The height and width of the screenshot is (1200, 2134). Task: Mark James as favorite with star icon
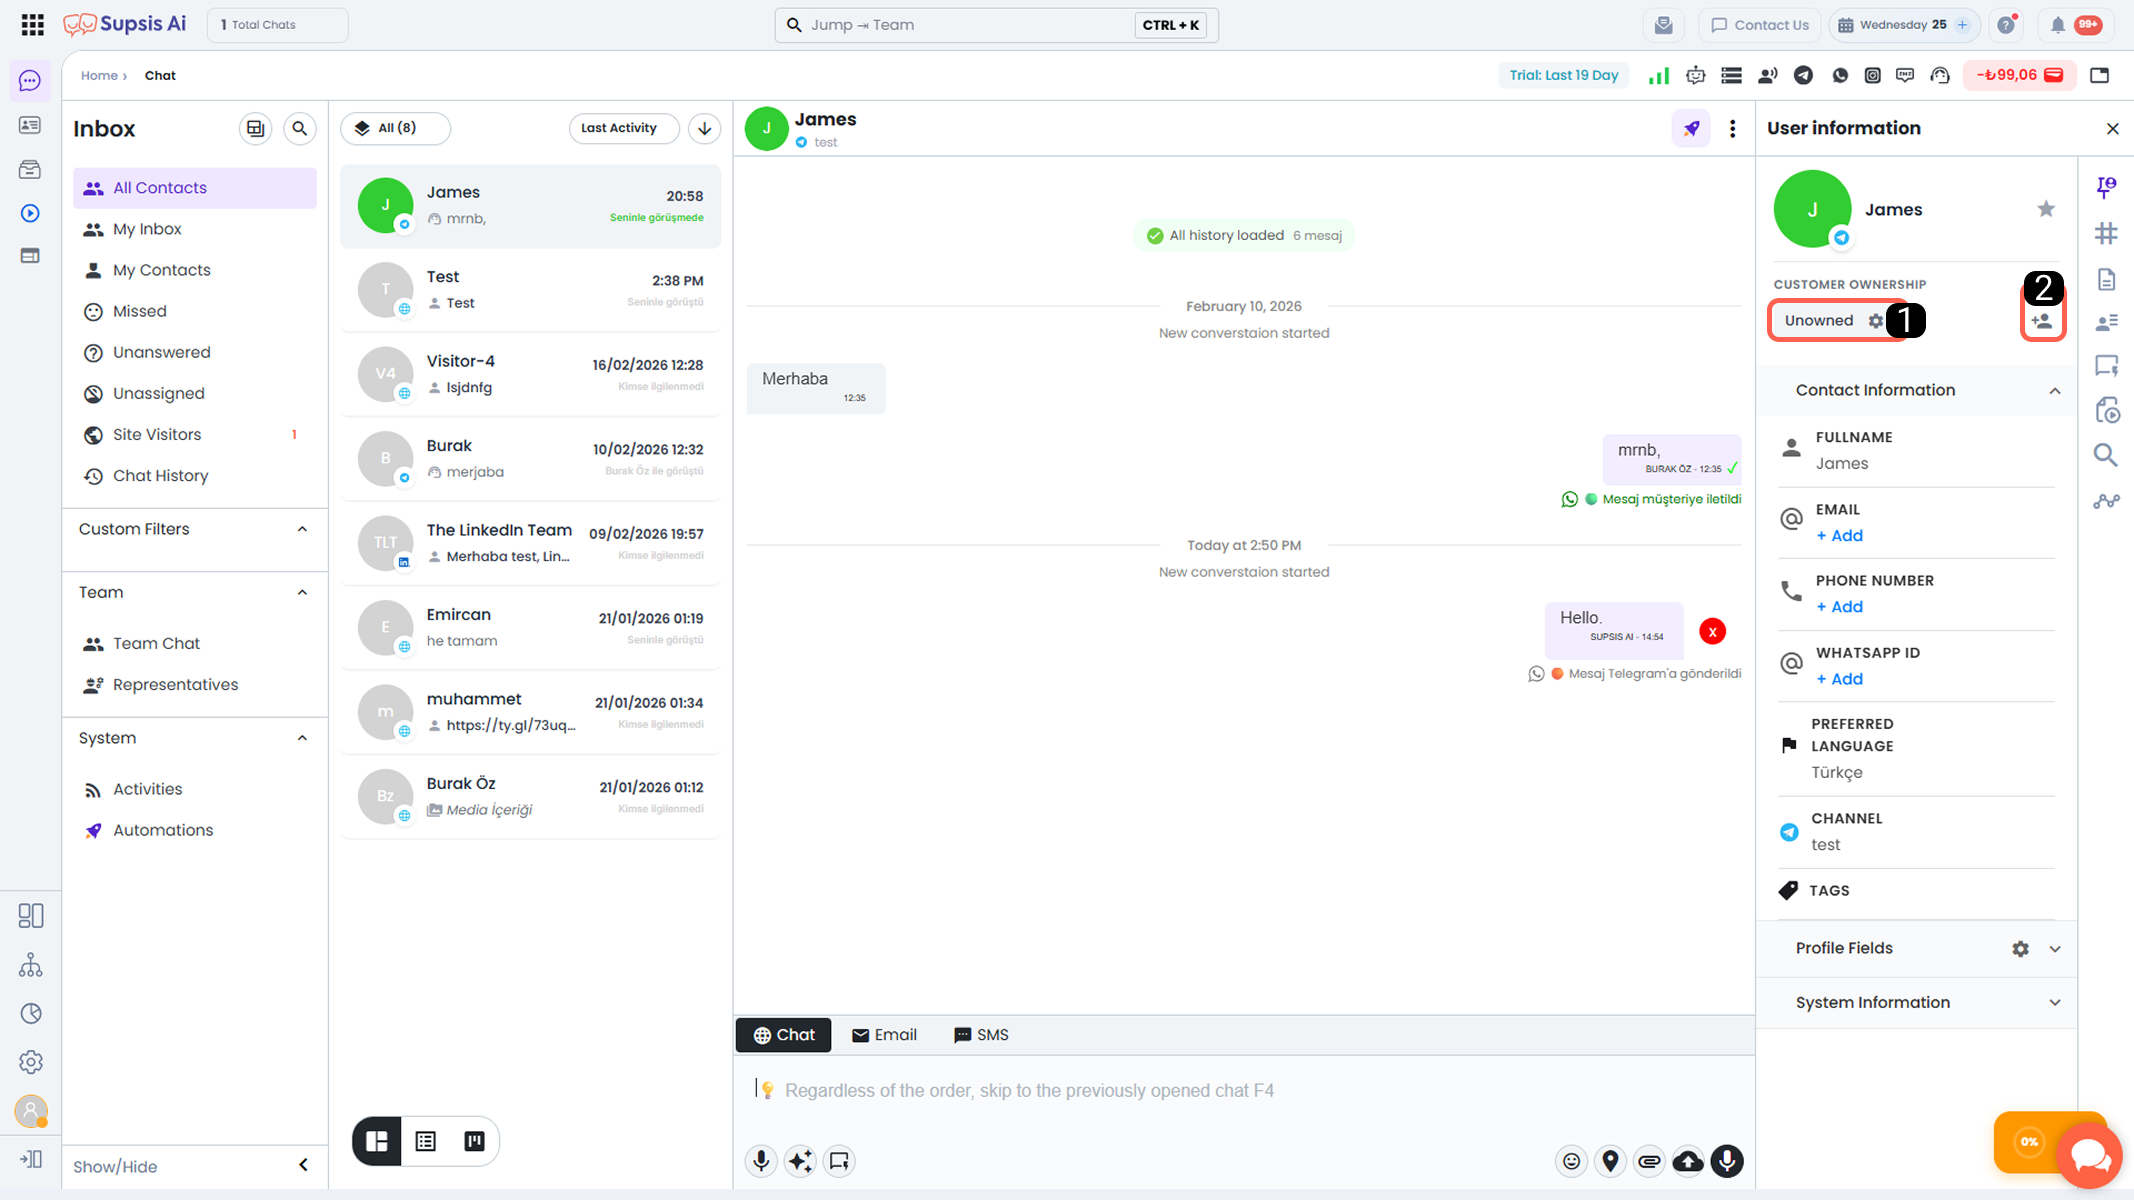pos(2046,209)
